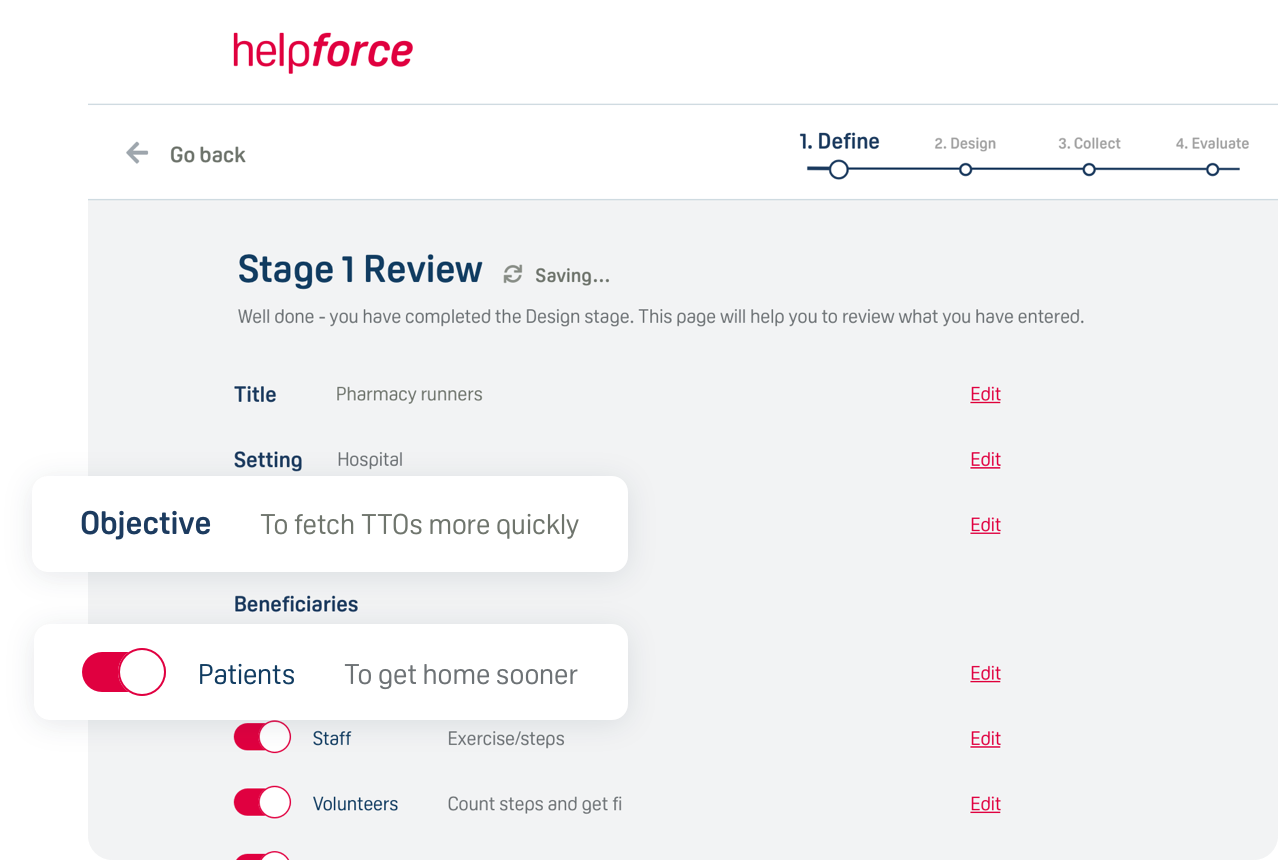
Task: Select the 1. Define step label
Action: [x=839, y=141]
